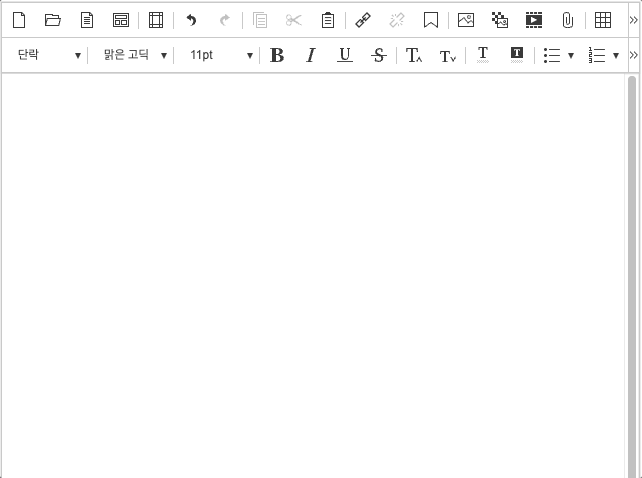Insert a hyperlink with the chain icon

pyautogui.click(x=363, y=20)
